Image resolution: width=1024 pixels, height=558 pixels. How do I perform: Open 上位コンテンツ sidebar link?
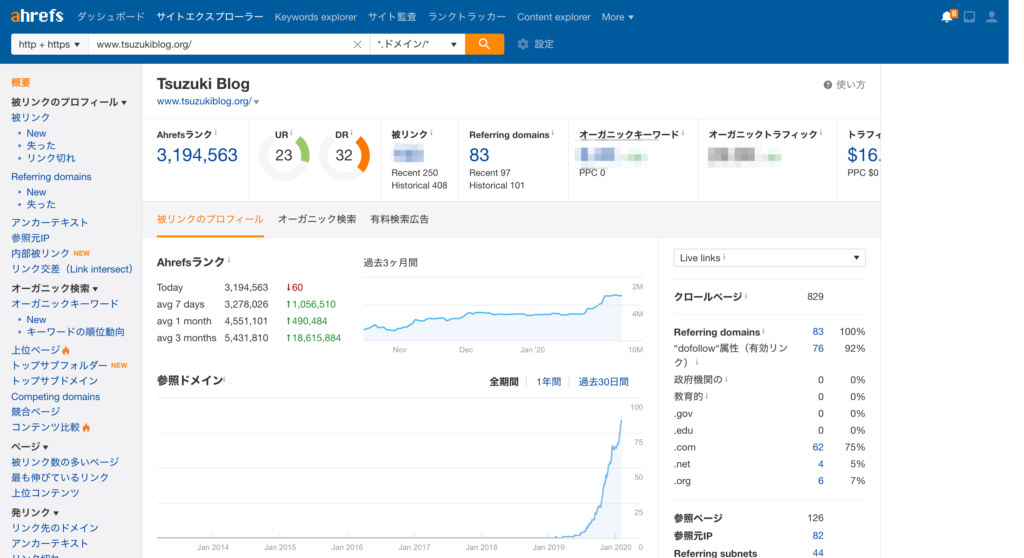45,493
